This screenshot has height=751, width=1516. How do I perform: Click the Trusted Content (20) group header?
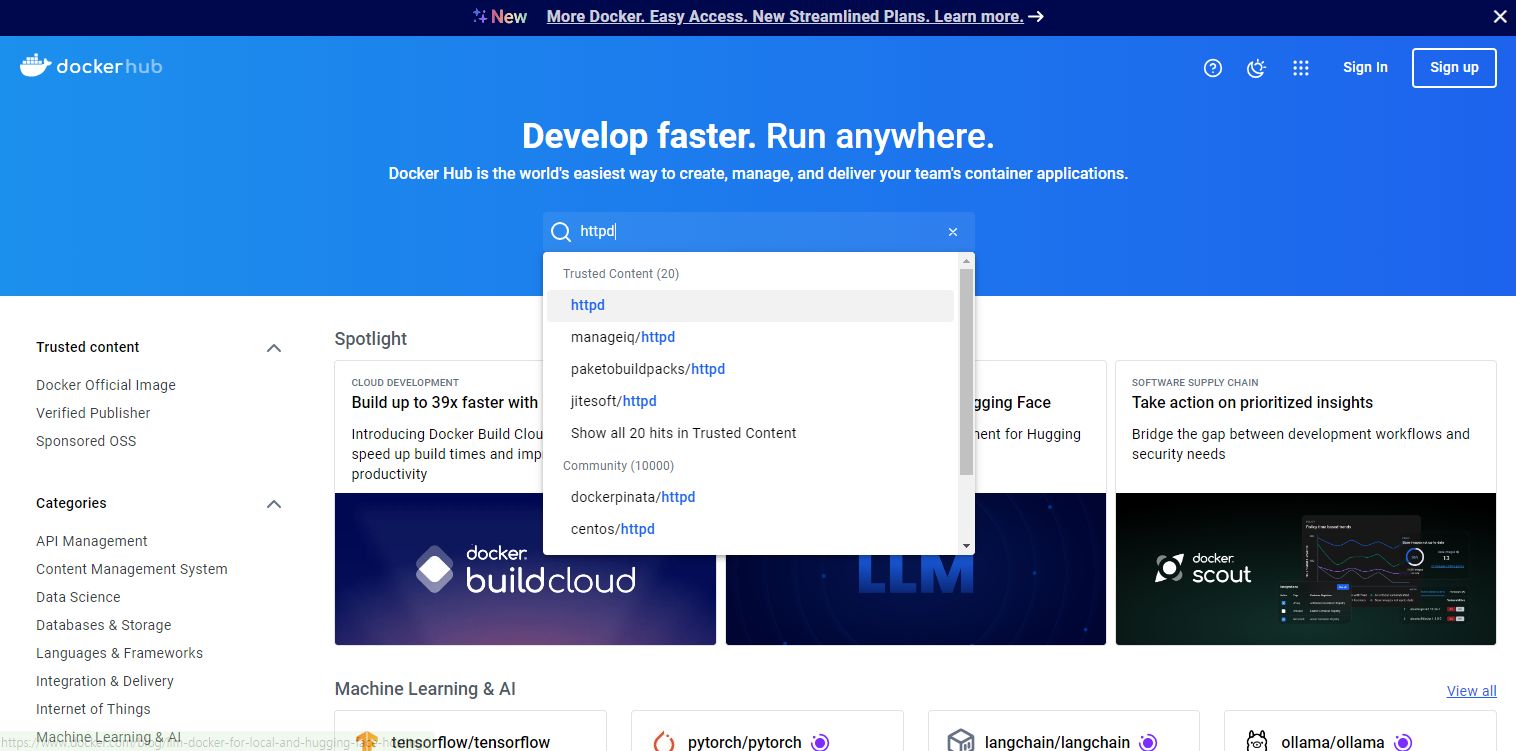coord(621,274)
